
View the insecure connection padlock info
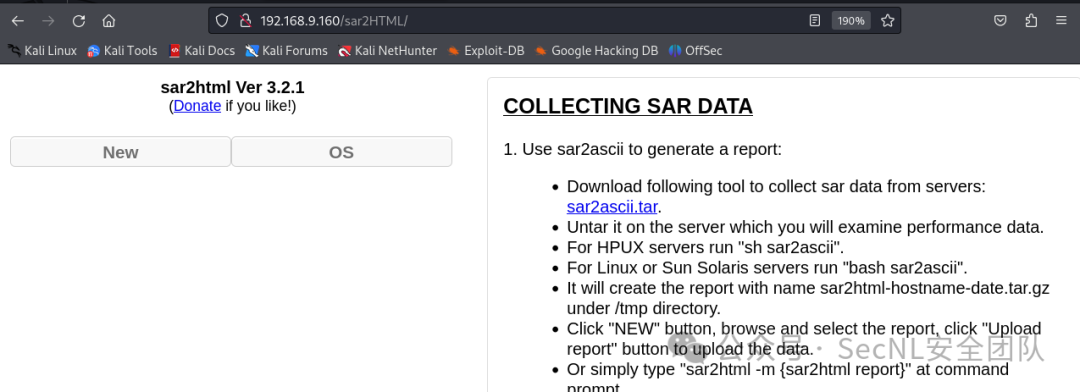click(245, 21)
